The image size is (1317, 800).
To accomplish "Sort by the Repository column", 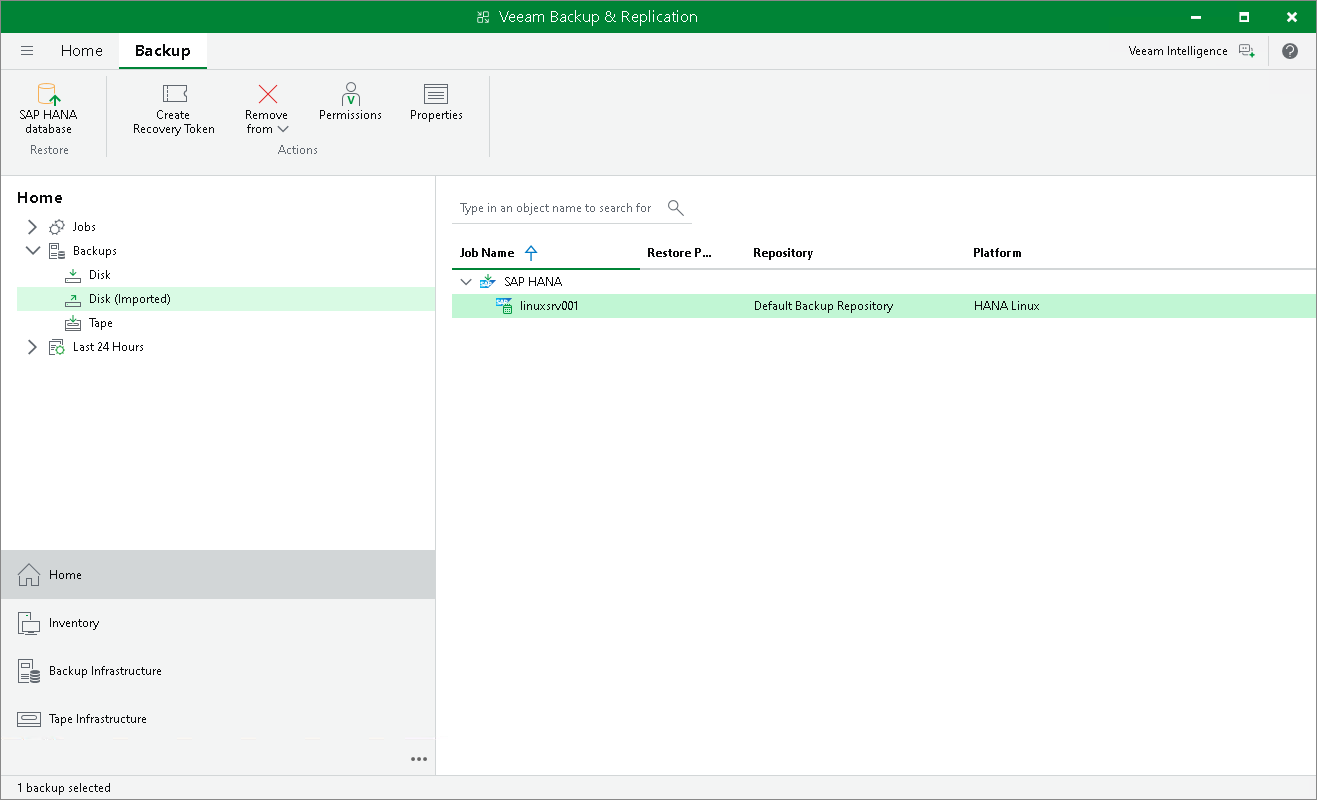I will click(x=783, y=253).
